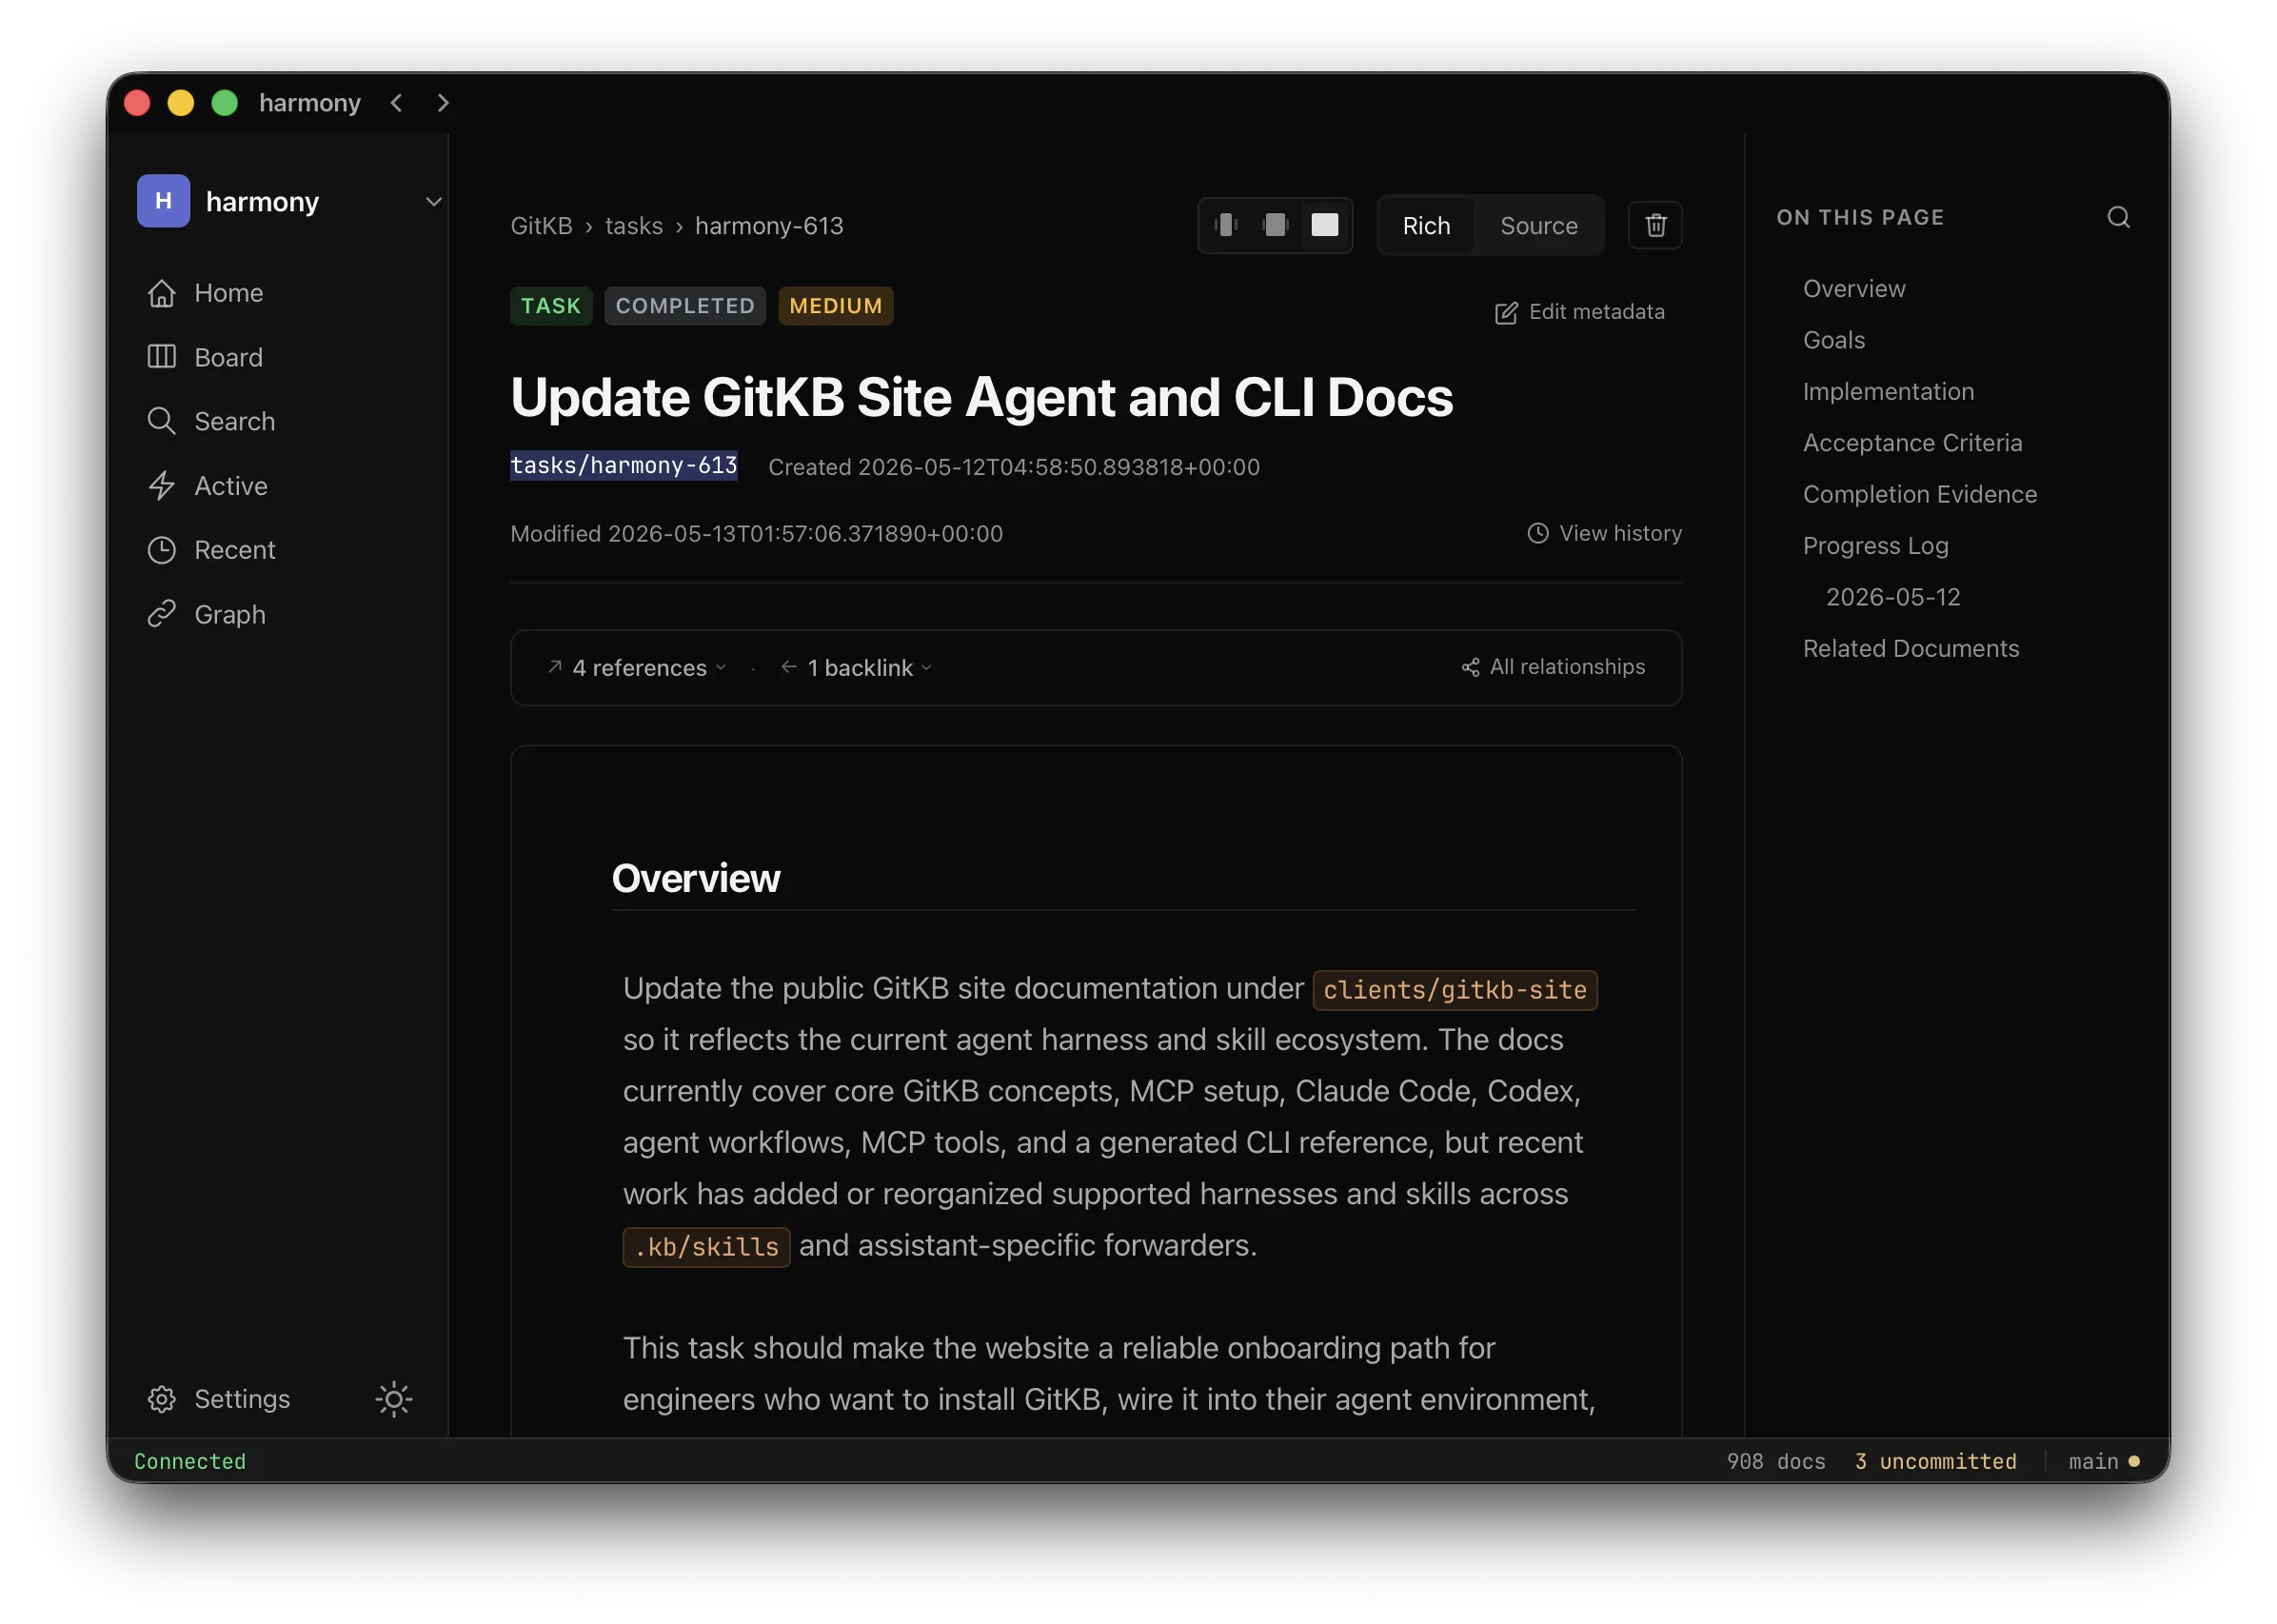Click harmony-613 breadcrumb
Image resolution: width=2277 pixels, height=1624 pixels.
click(x=769, y=226)
